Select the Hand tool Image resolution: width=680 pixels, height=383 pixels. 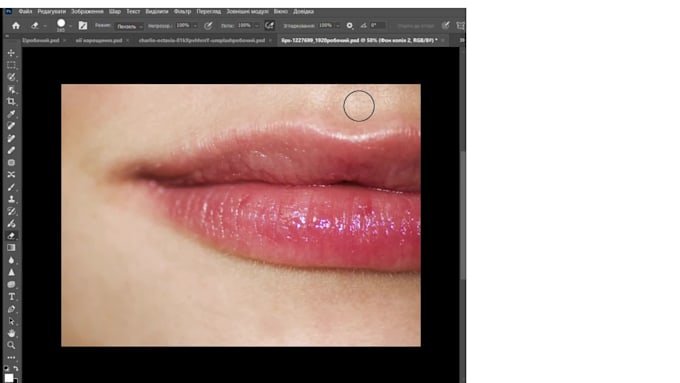tap(11, 333)
